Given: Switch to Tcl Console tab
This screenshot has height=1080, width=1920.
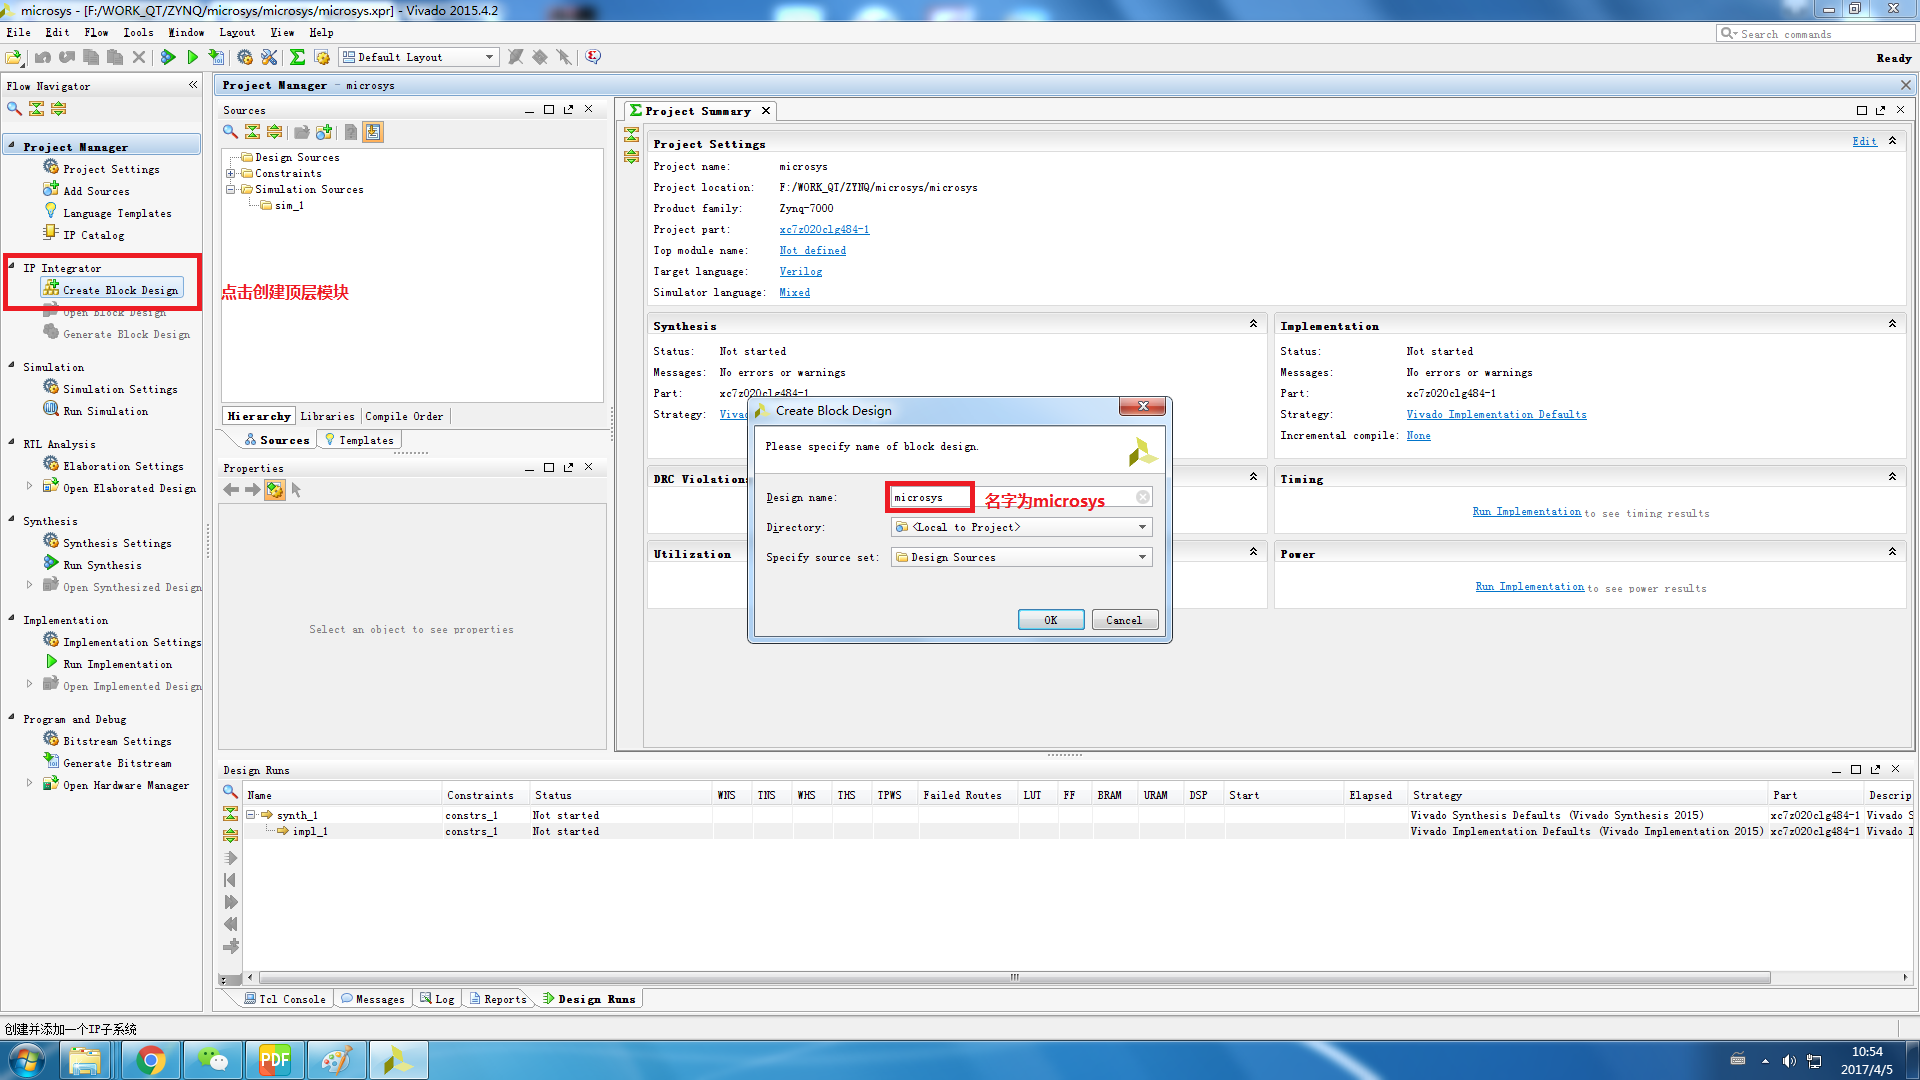Looking at the screenshot, I should click(285, 998).
